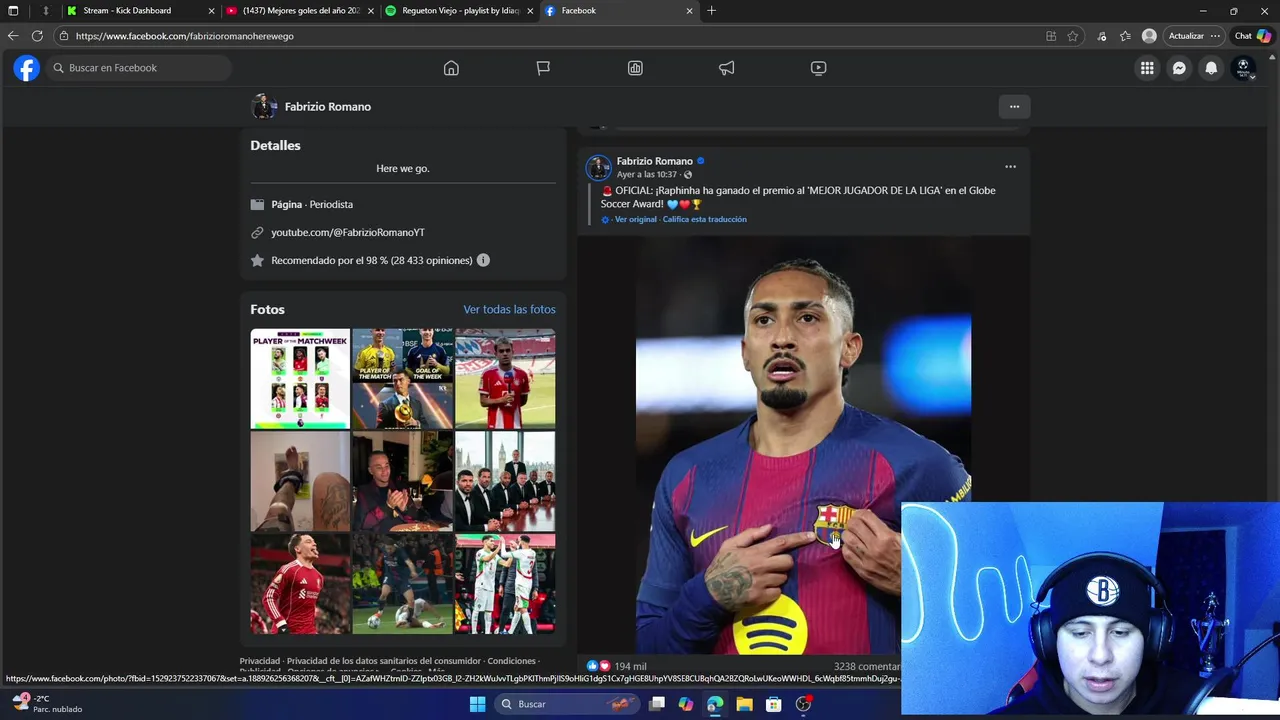Open Ver todas las fotos link

[509, 310]
